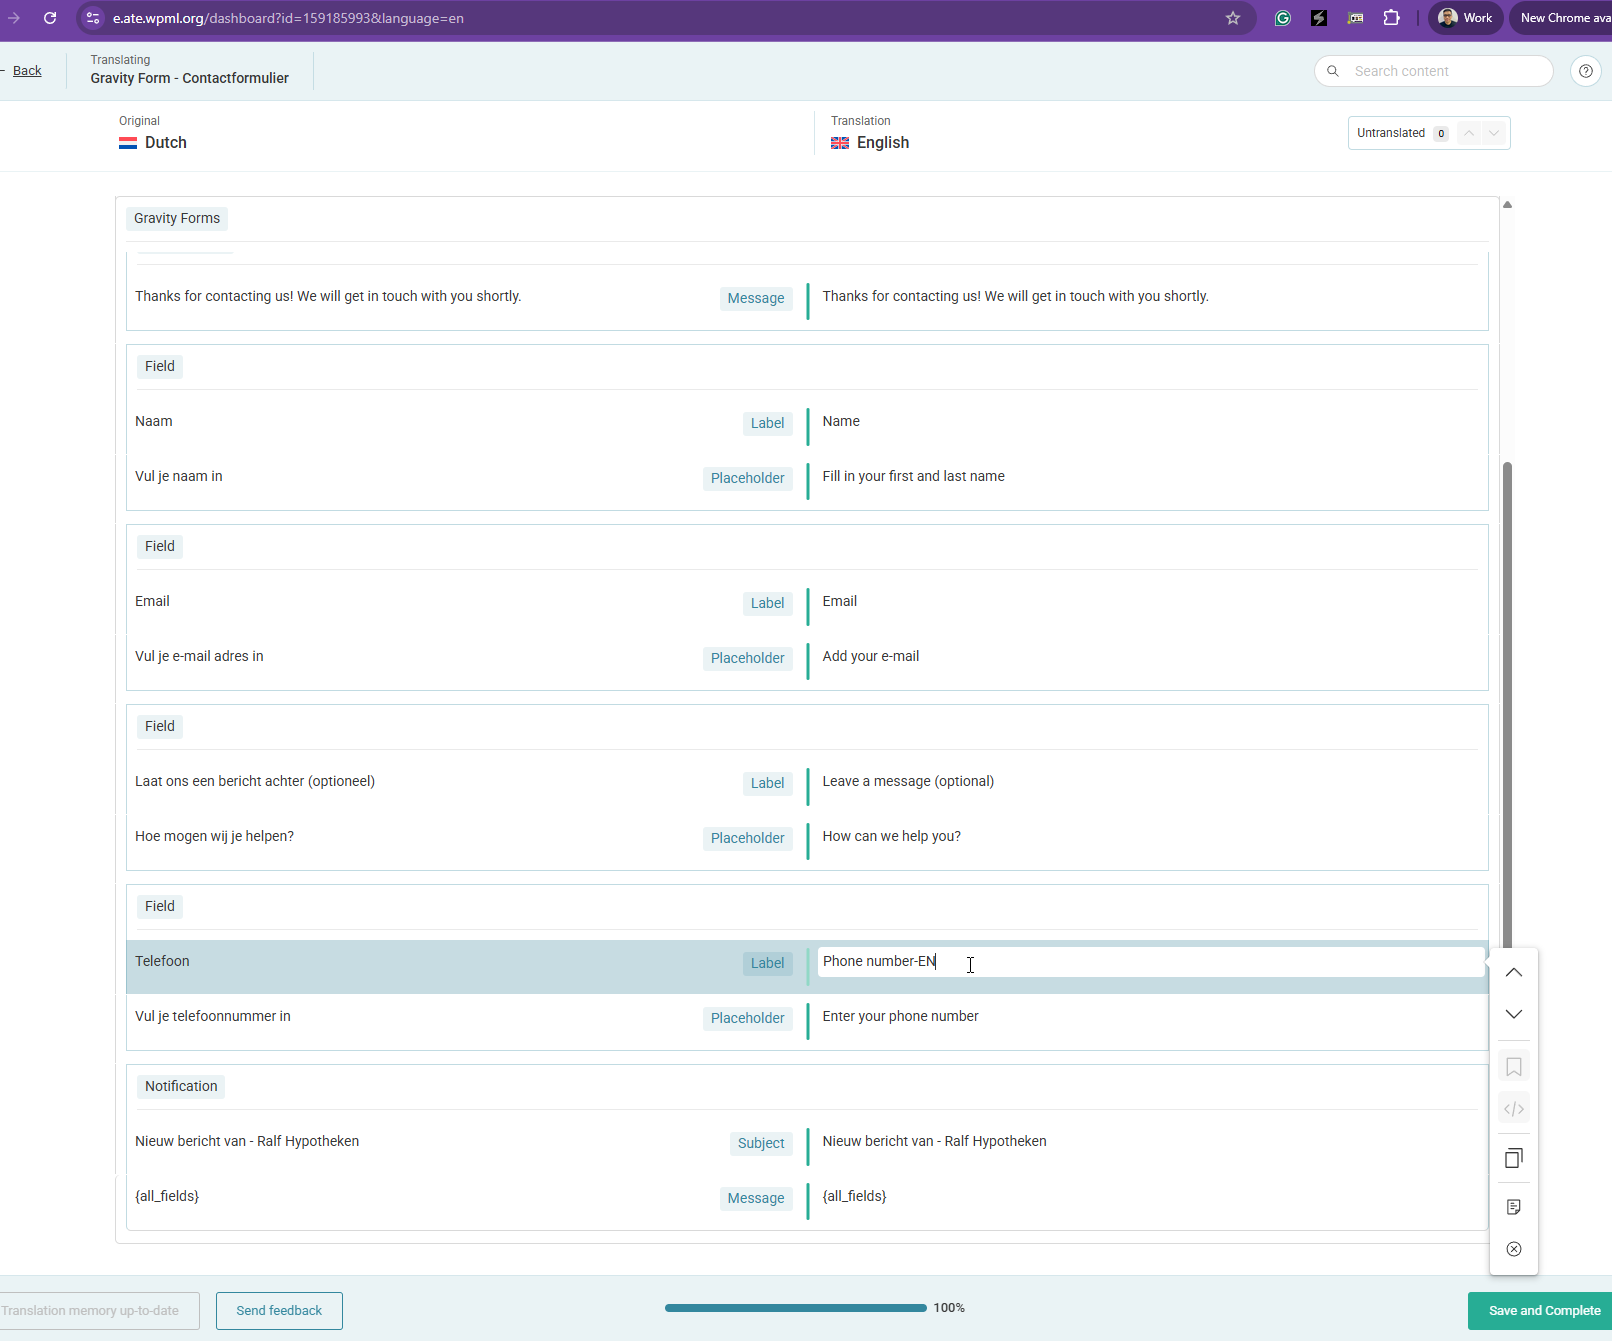
Task: Go to next segment with down chevron
Action: pyautogui.click(x=1514, y=1014)
